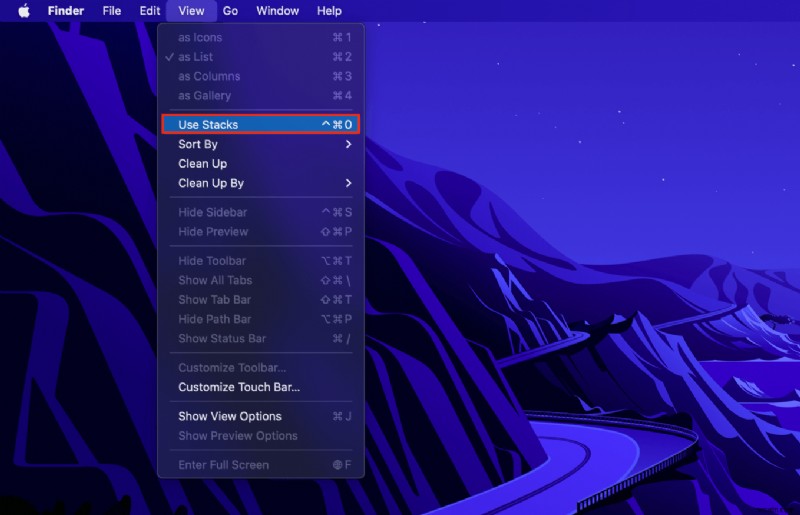Select Clean Up menu item
Image resolution: width=800 pixels, height=515 pixels.
tap(261, 163)
